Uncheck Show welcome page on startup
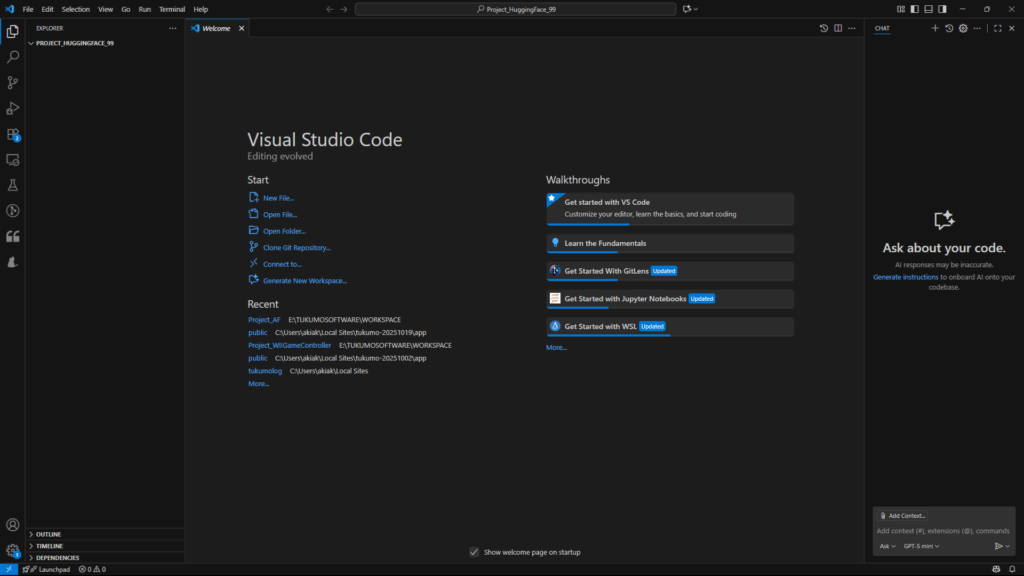This screenshot has width=1024, height=576. click(x=474, y=551)
